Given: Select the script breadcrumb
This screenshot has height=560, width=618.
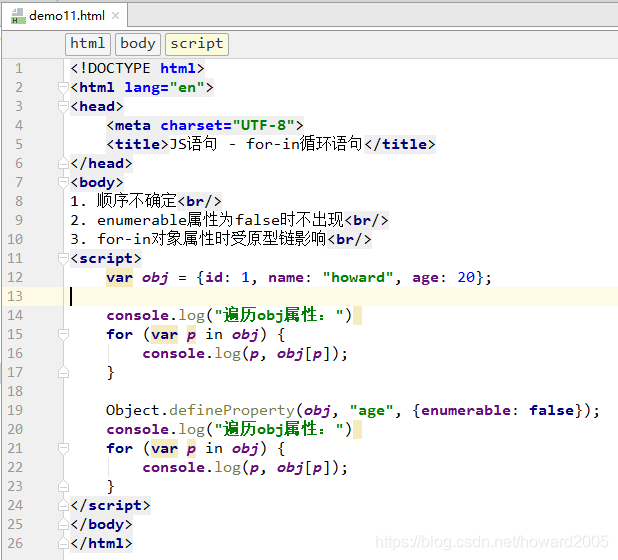Looking at the screenshot, I should coord(197,44).
